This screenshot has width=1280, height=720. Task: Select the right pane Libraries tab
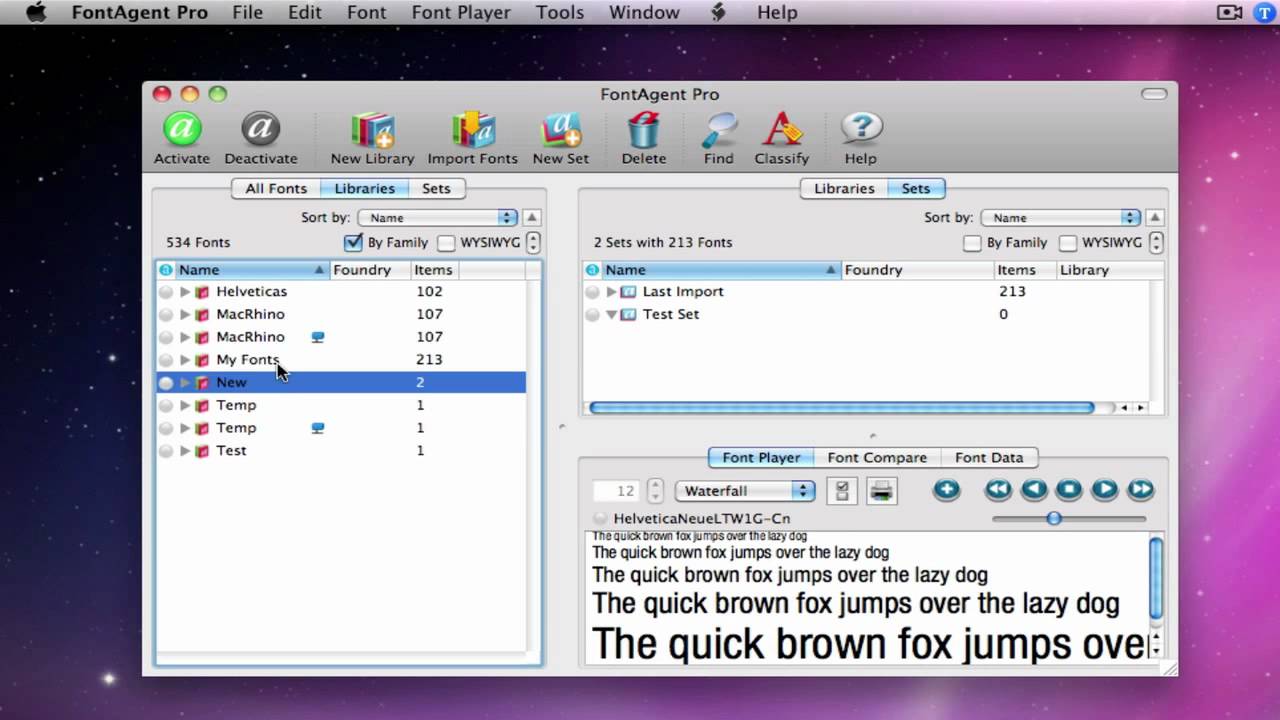[x=844, y=188]
